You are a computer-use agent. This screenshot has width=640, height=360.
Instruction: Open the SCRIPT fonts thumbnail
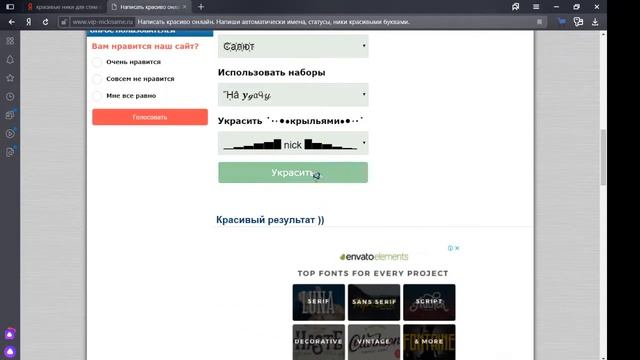coord(429,302)
